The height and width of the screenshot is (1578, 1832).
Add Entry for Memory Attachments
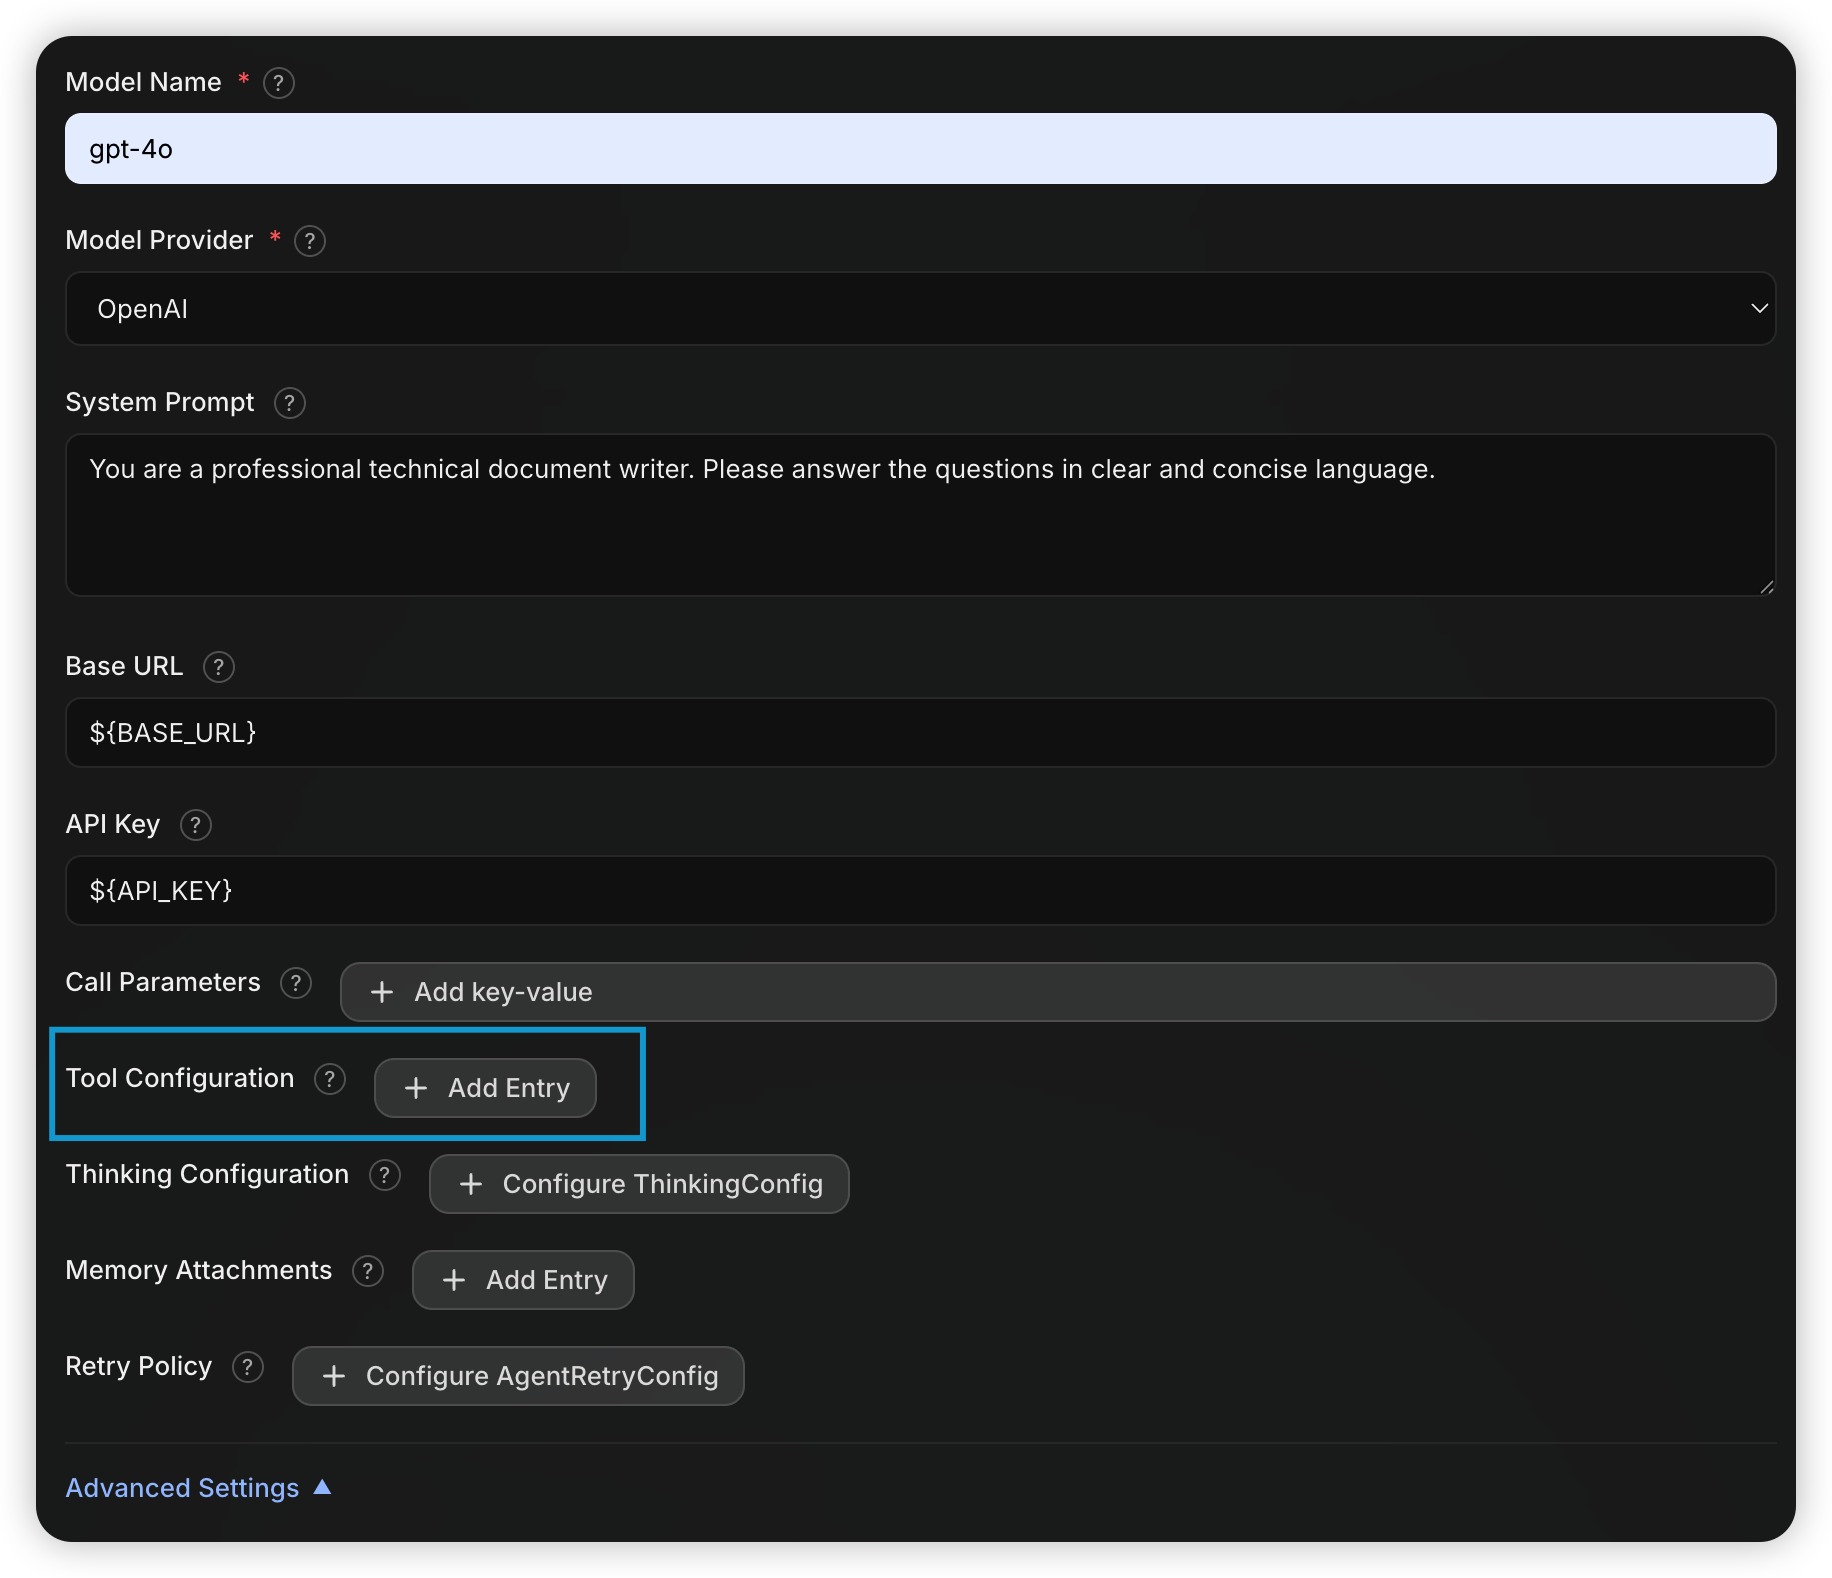523,1280
